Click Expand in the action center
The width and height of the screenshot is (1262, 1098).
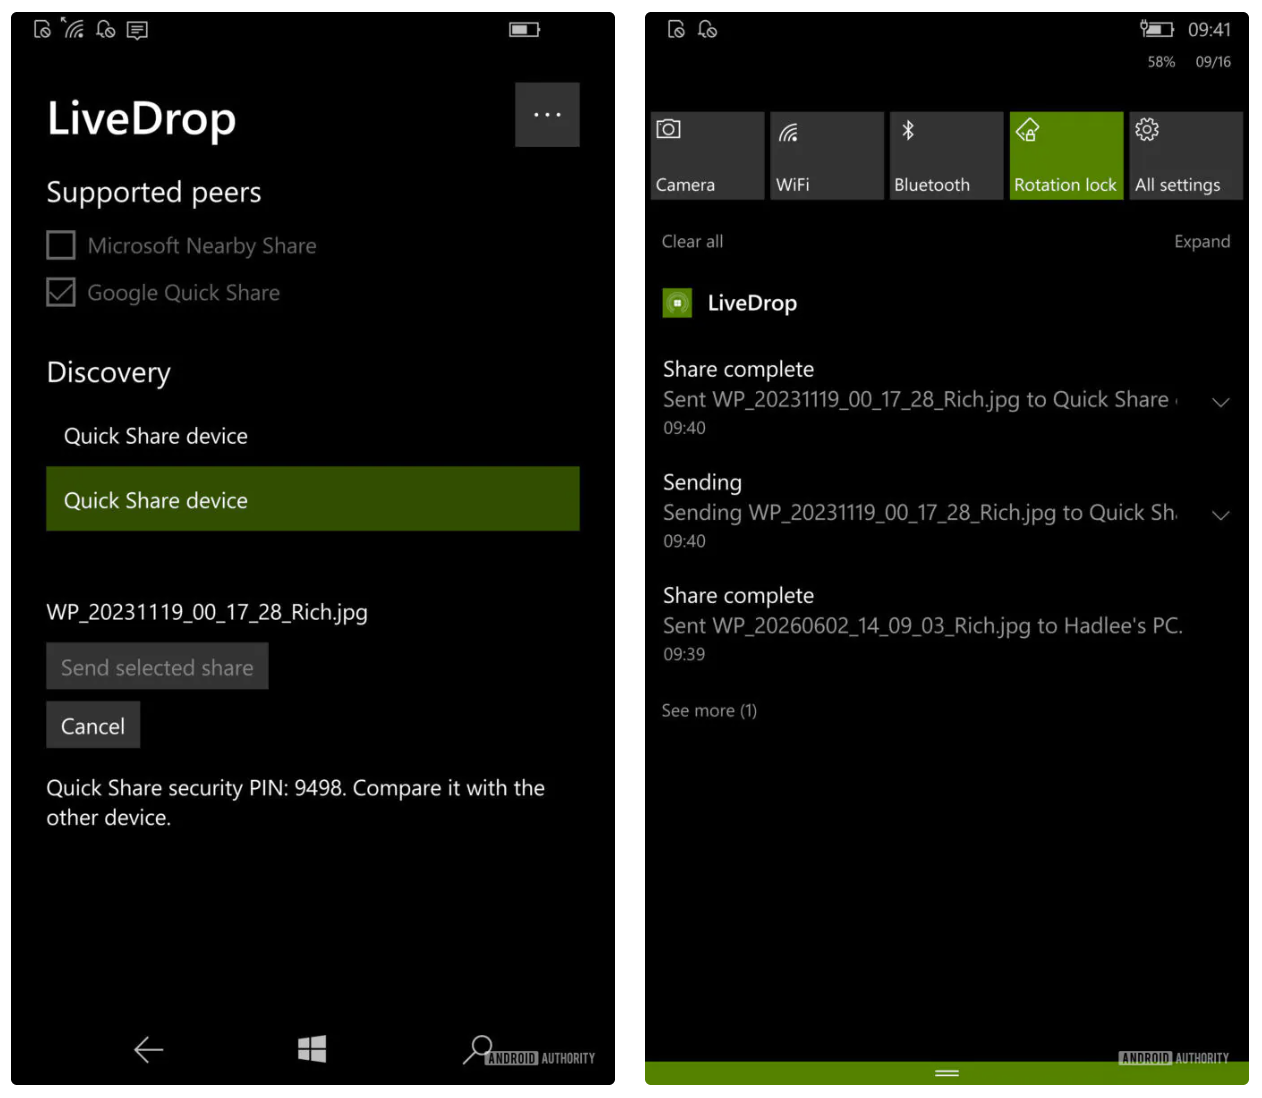click(1202, 241)
